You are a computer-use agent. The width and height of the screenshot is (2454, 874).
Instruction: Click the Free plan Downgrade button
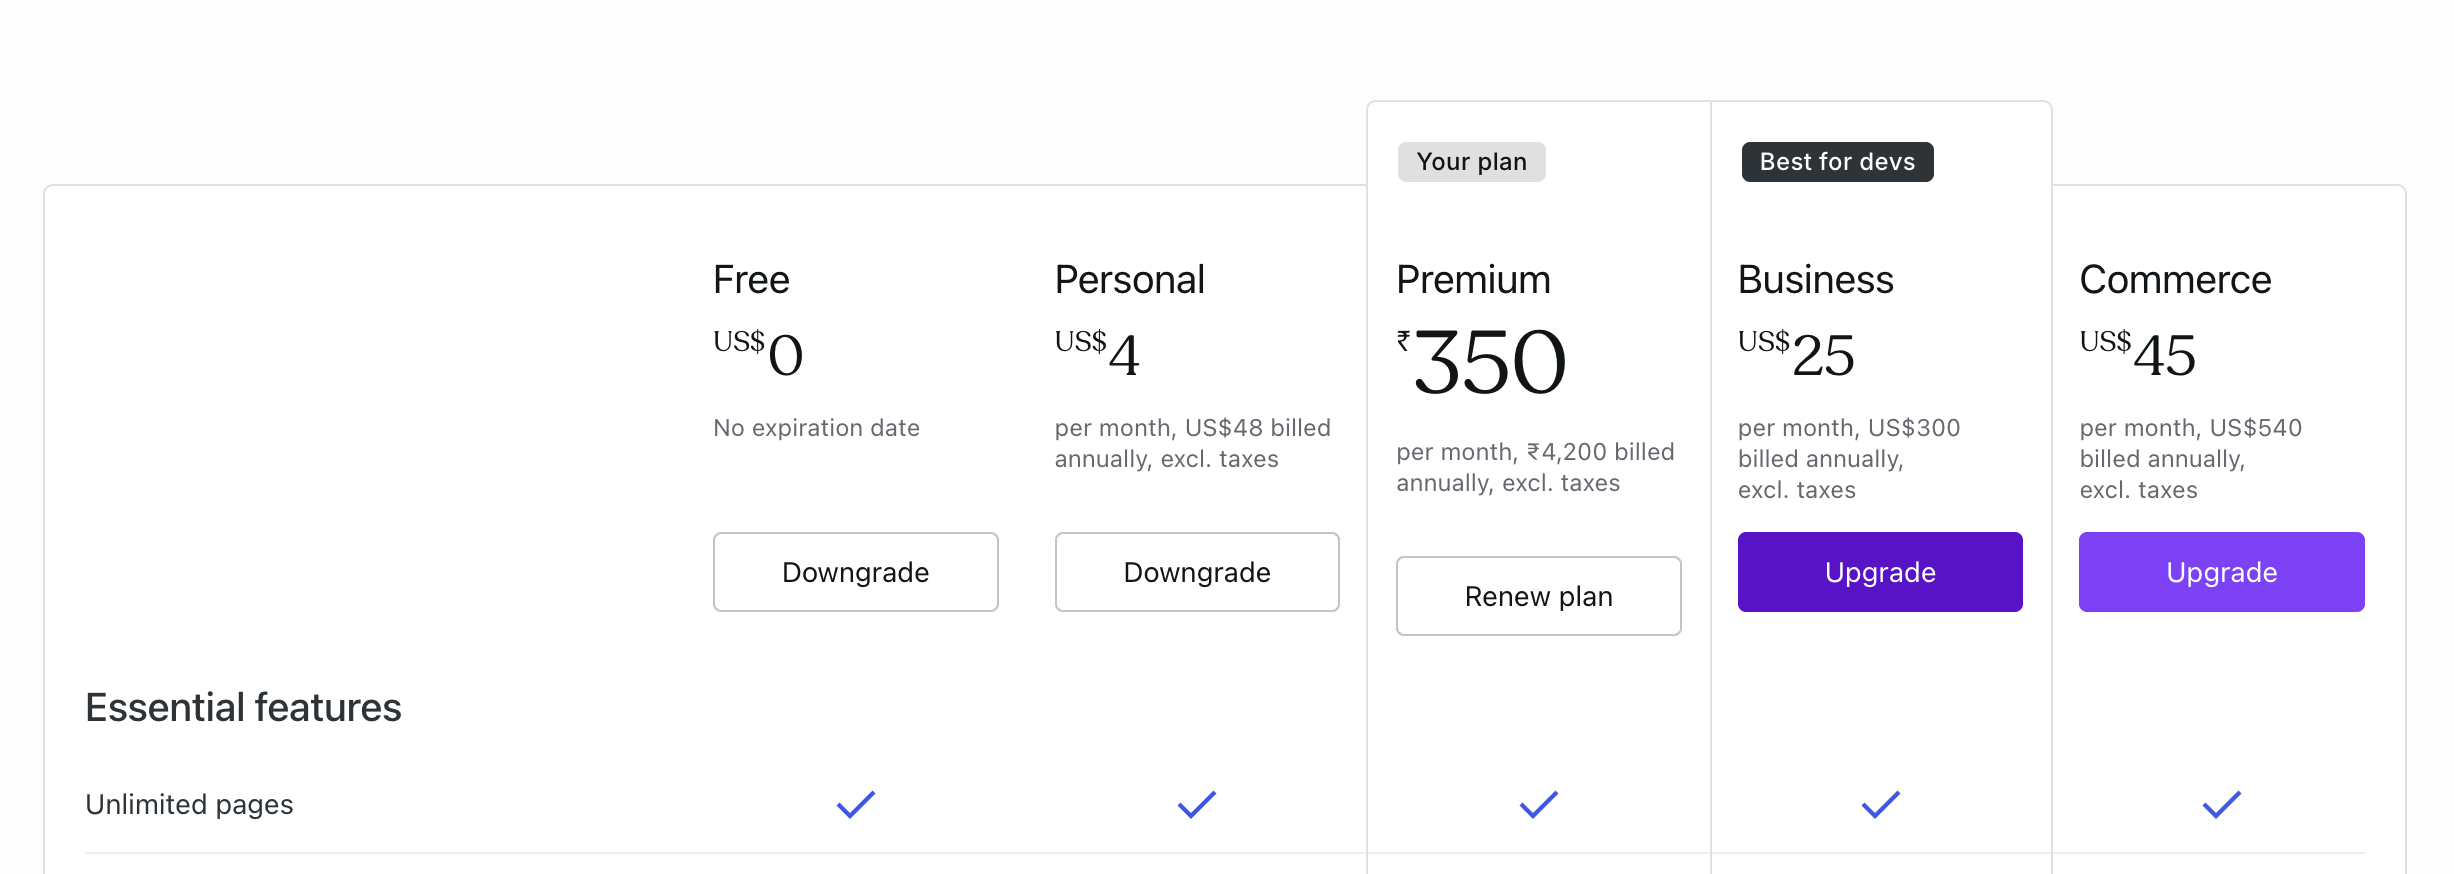coord(855,572)
